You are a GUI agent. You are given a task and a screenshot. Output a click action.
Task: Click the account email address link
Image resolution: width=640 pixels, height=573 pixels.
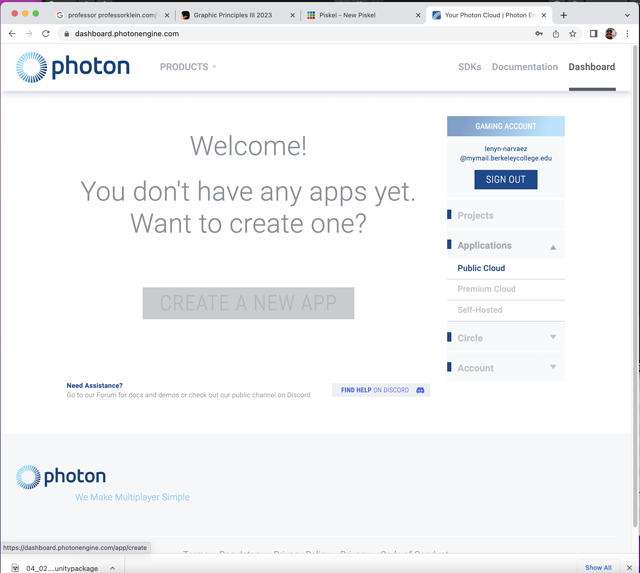[506, 153]
